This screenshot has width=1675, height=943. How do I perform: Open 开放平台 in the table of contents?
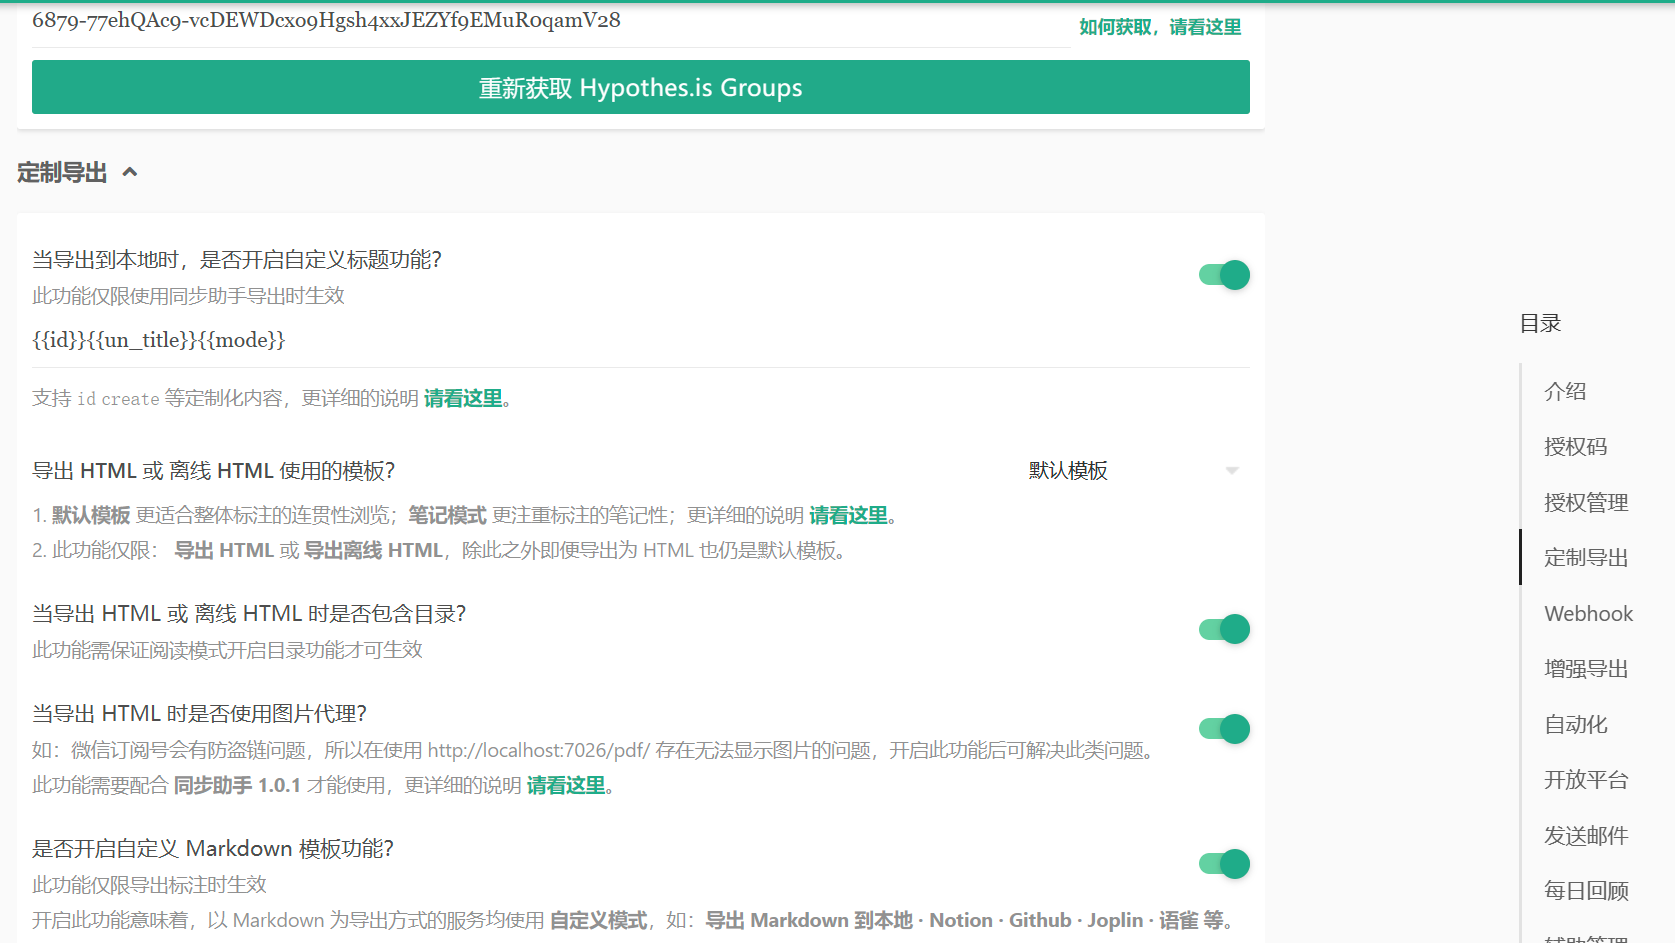[x=1586, y=779]
